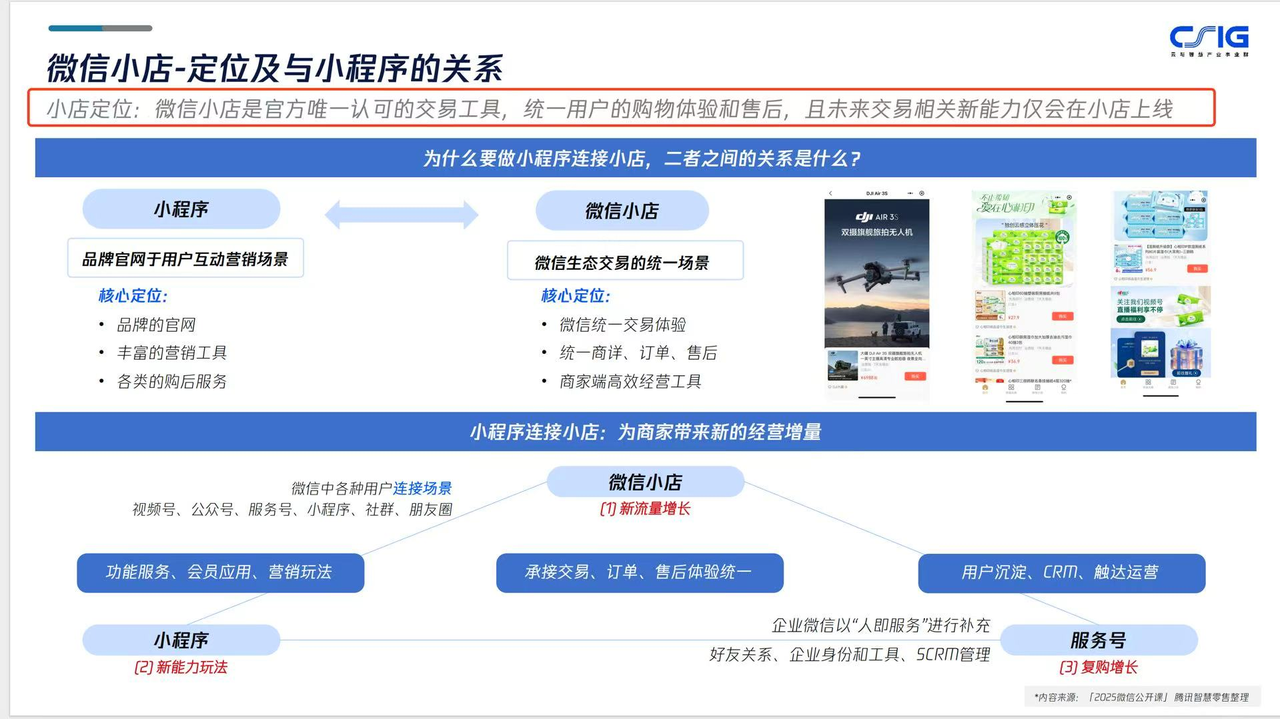Click the back arrow in the DJI Air 3S screenshot

tap(830, 193)
